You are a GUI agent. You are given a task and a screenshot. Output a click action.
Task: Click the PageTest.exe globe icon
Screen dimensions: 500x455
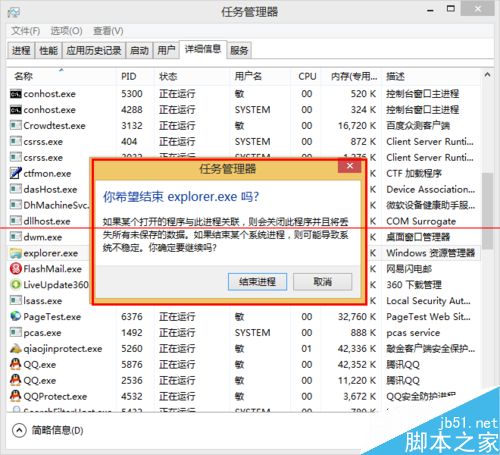coord(16,316)
